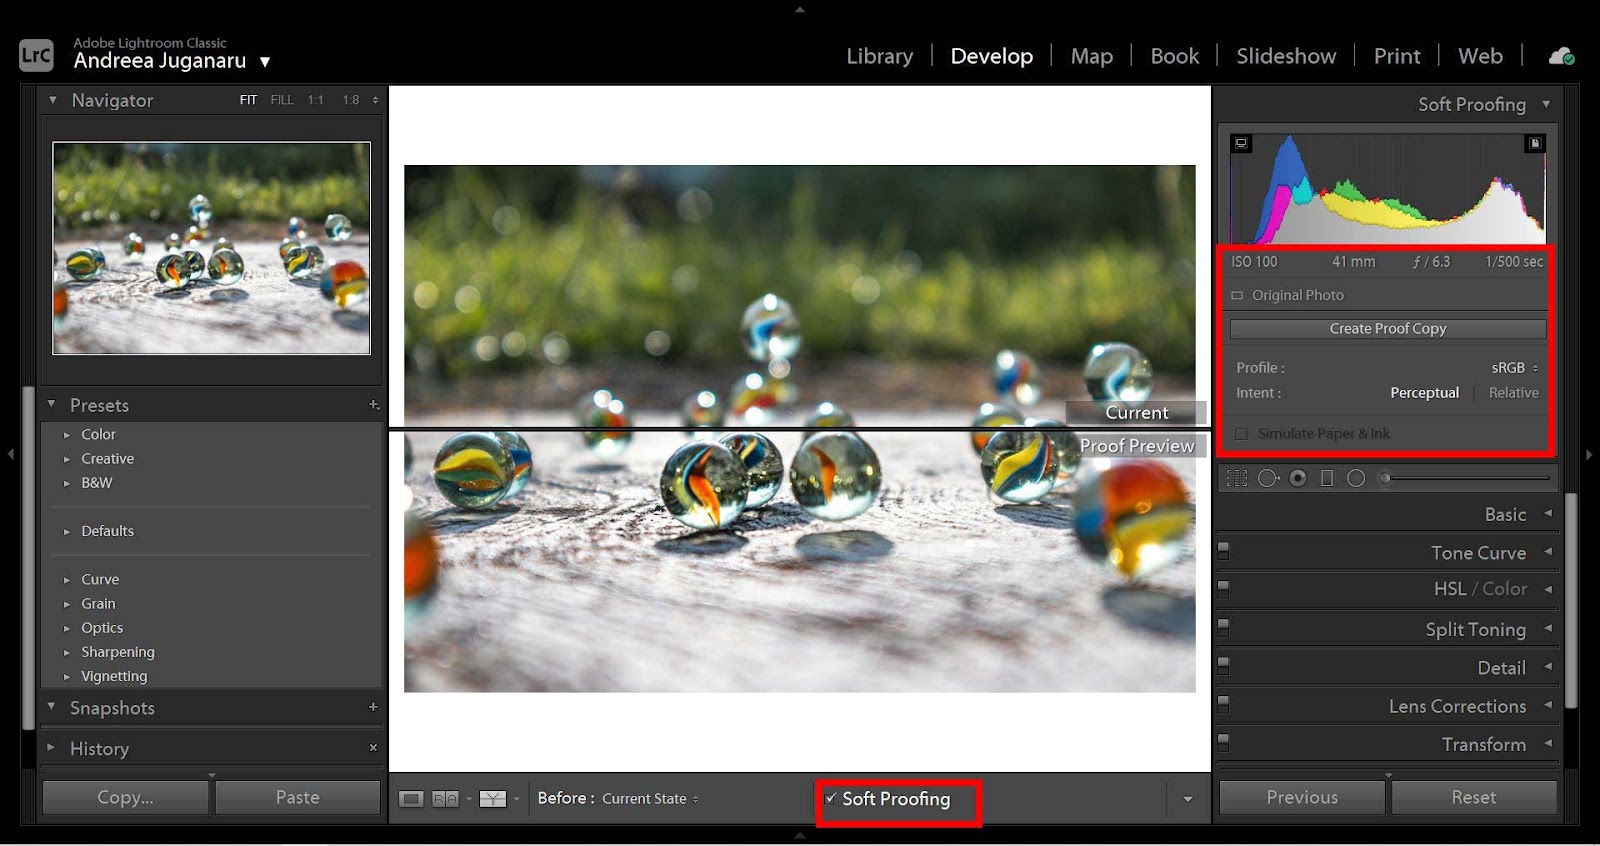Hide the bottom filmstrip panel arrow
This screenshot has height=846, width=1600.
(799, 835)
